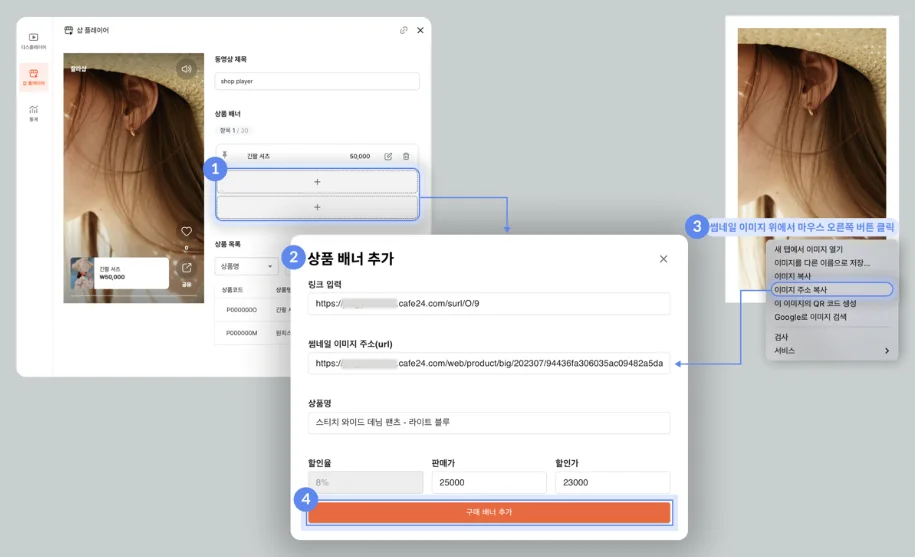
Task: Select the 샵 플레이어 sidebar icon
Action: coord(33,77)
